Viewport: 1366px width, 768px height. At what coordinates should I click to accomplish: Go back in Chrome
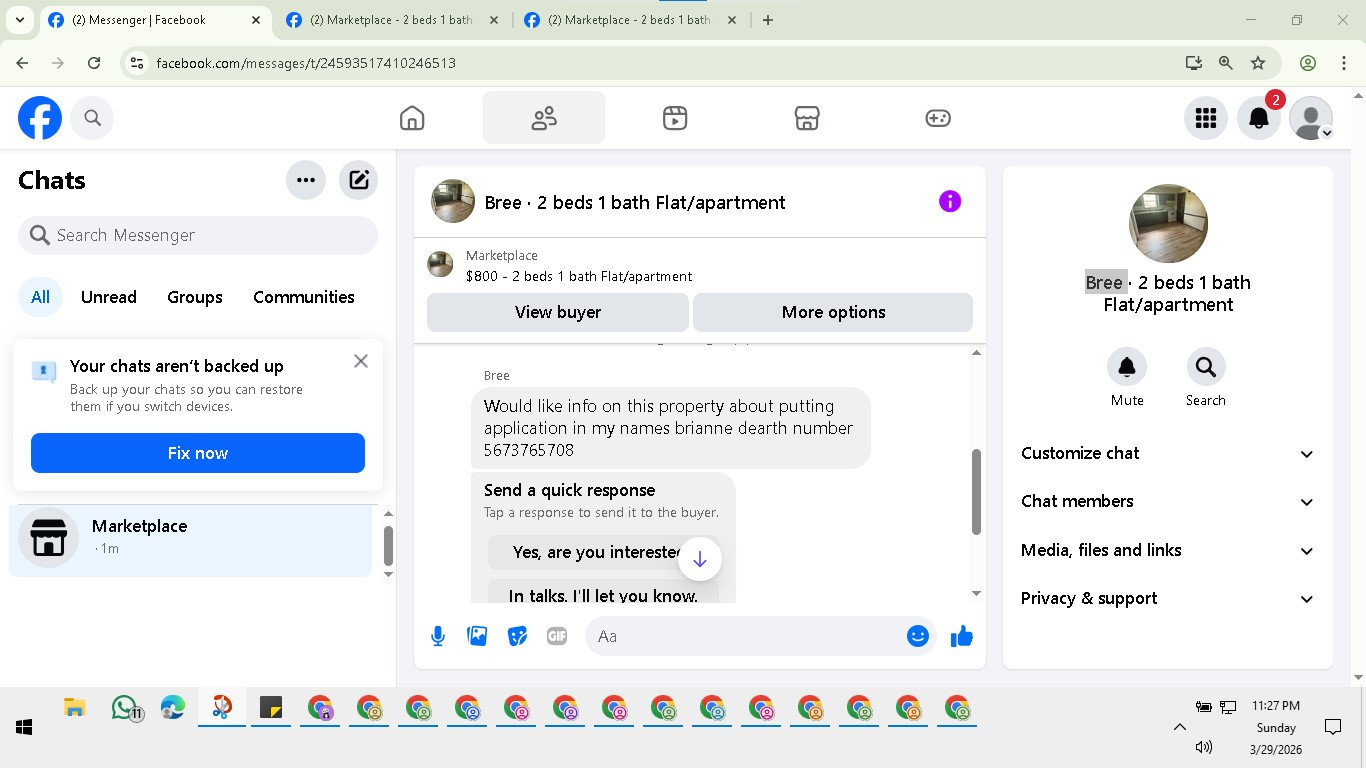tap(22, 63)
